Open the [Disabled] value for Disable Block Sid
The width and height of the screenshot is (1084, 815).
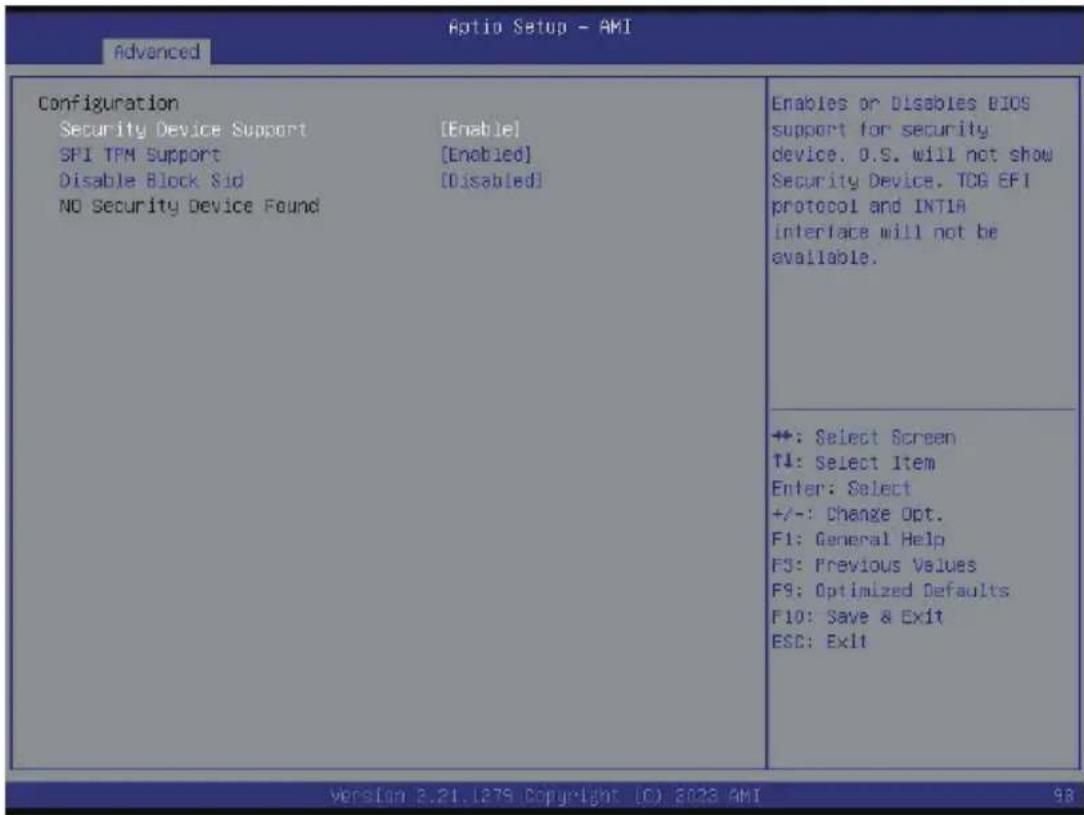click(x=492, y=180)
